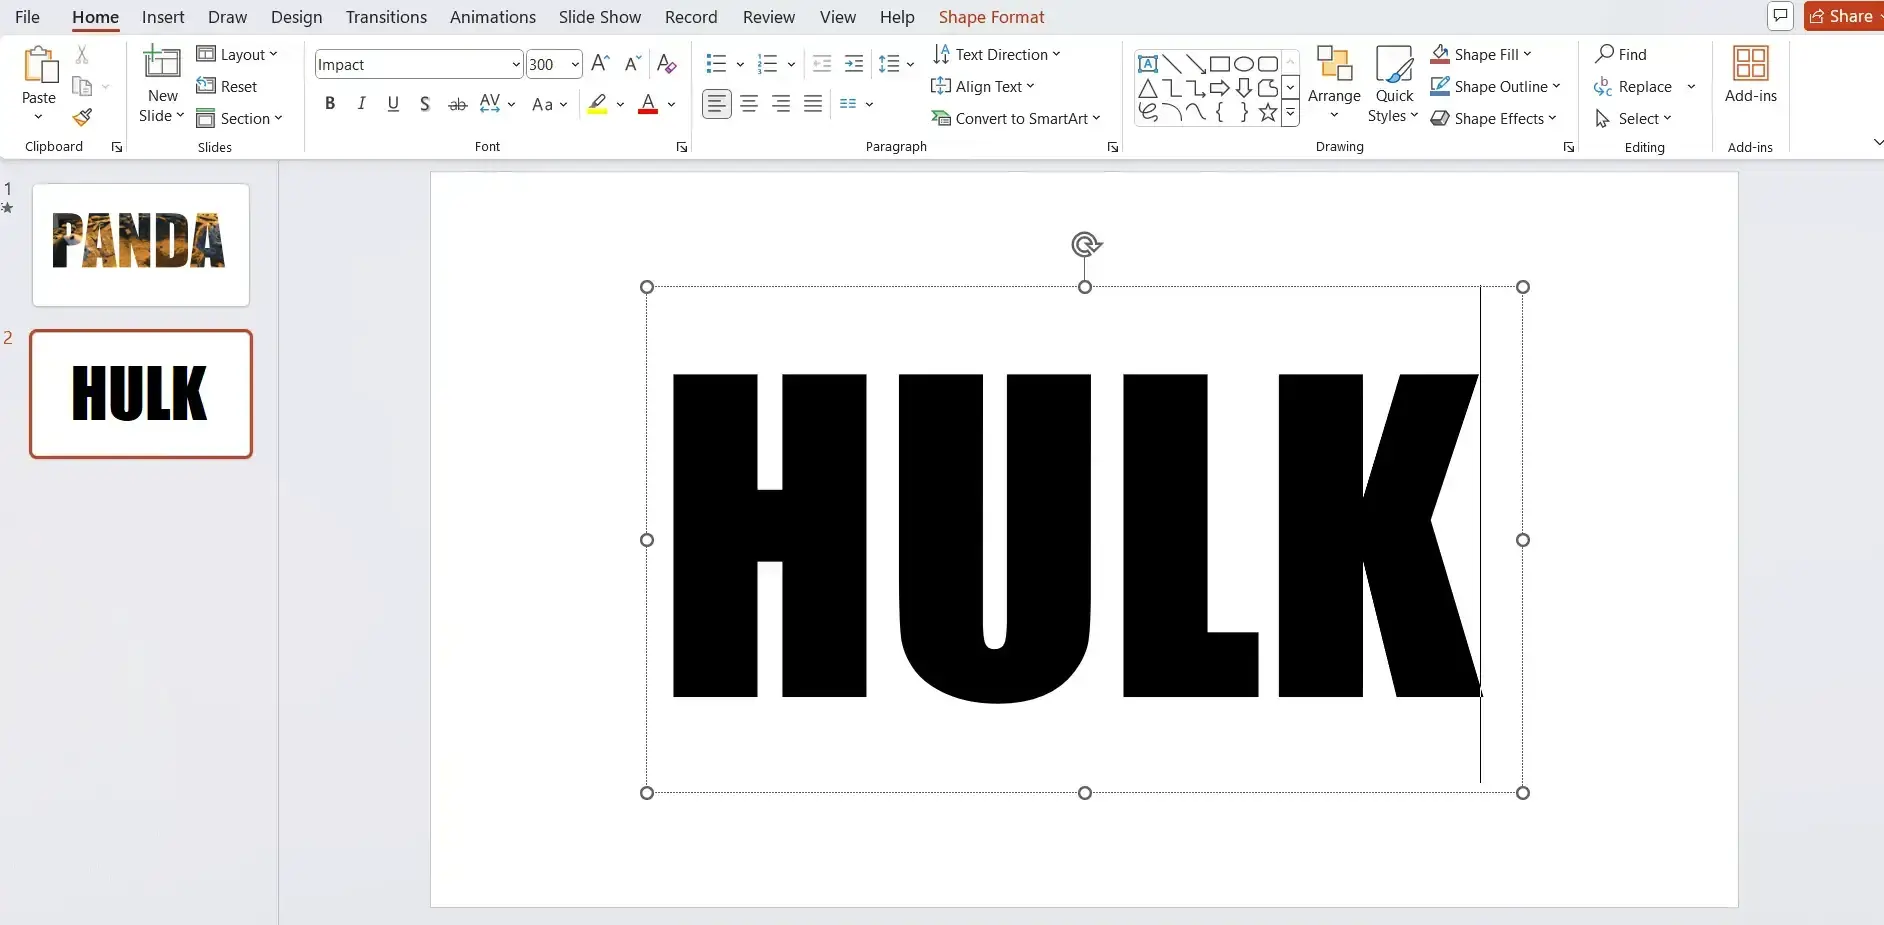Center align the text
This screenshot has width=1884, height=925.
[x=749, y=104]
